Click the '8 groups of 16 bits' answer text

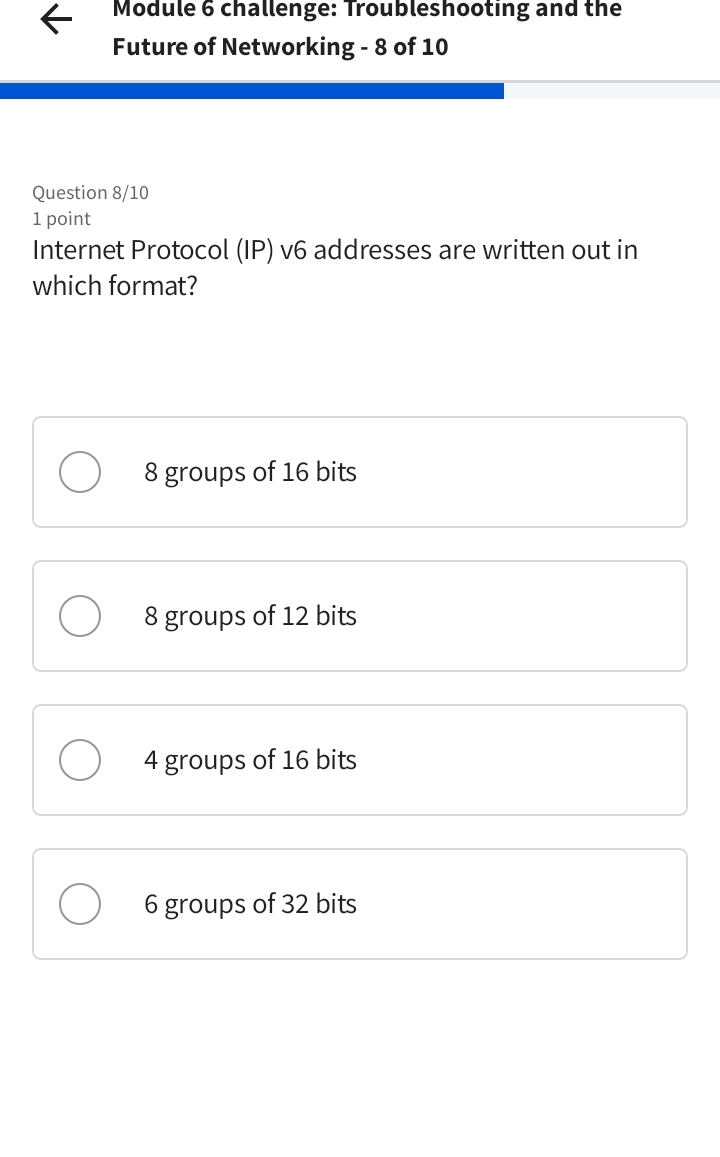(x=250, y=472)
